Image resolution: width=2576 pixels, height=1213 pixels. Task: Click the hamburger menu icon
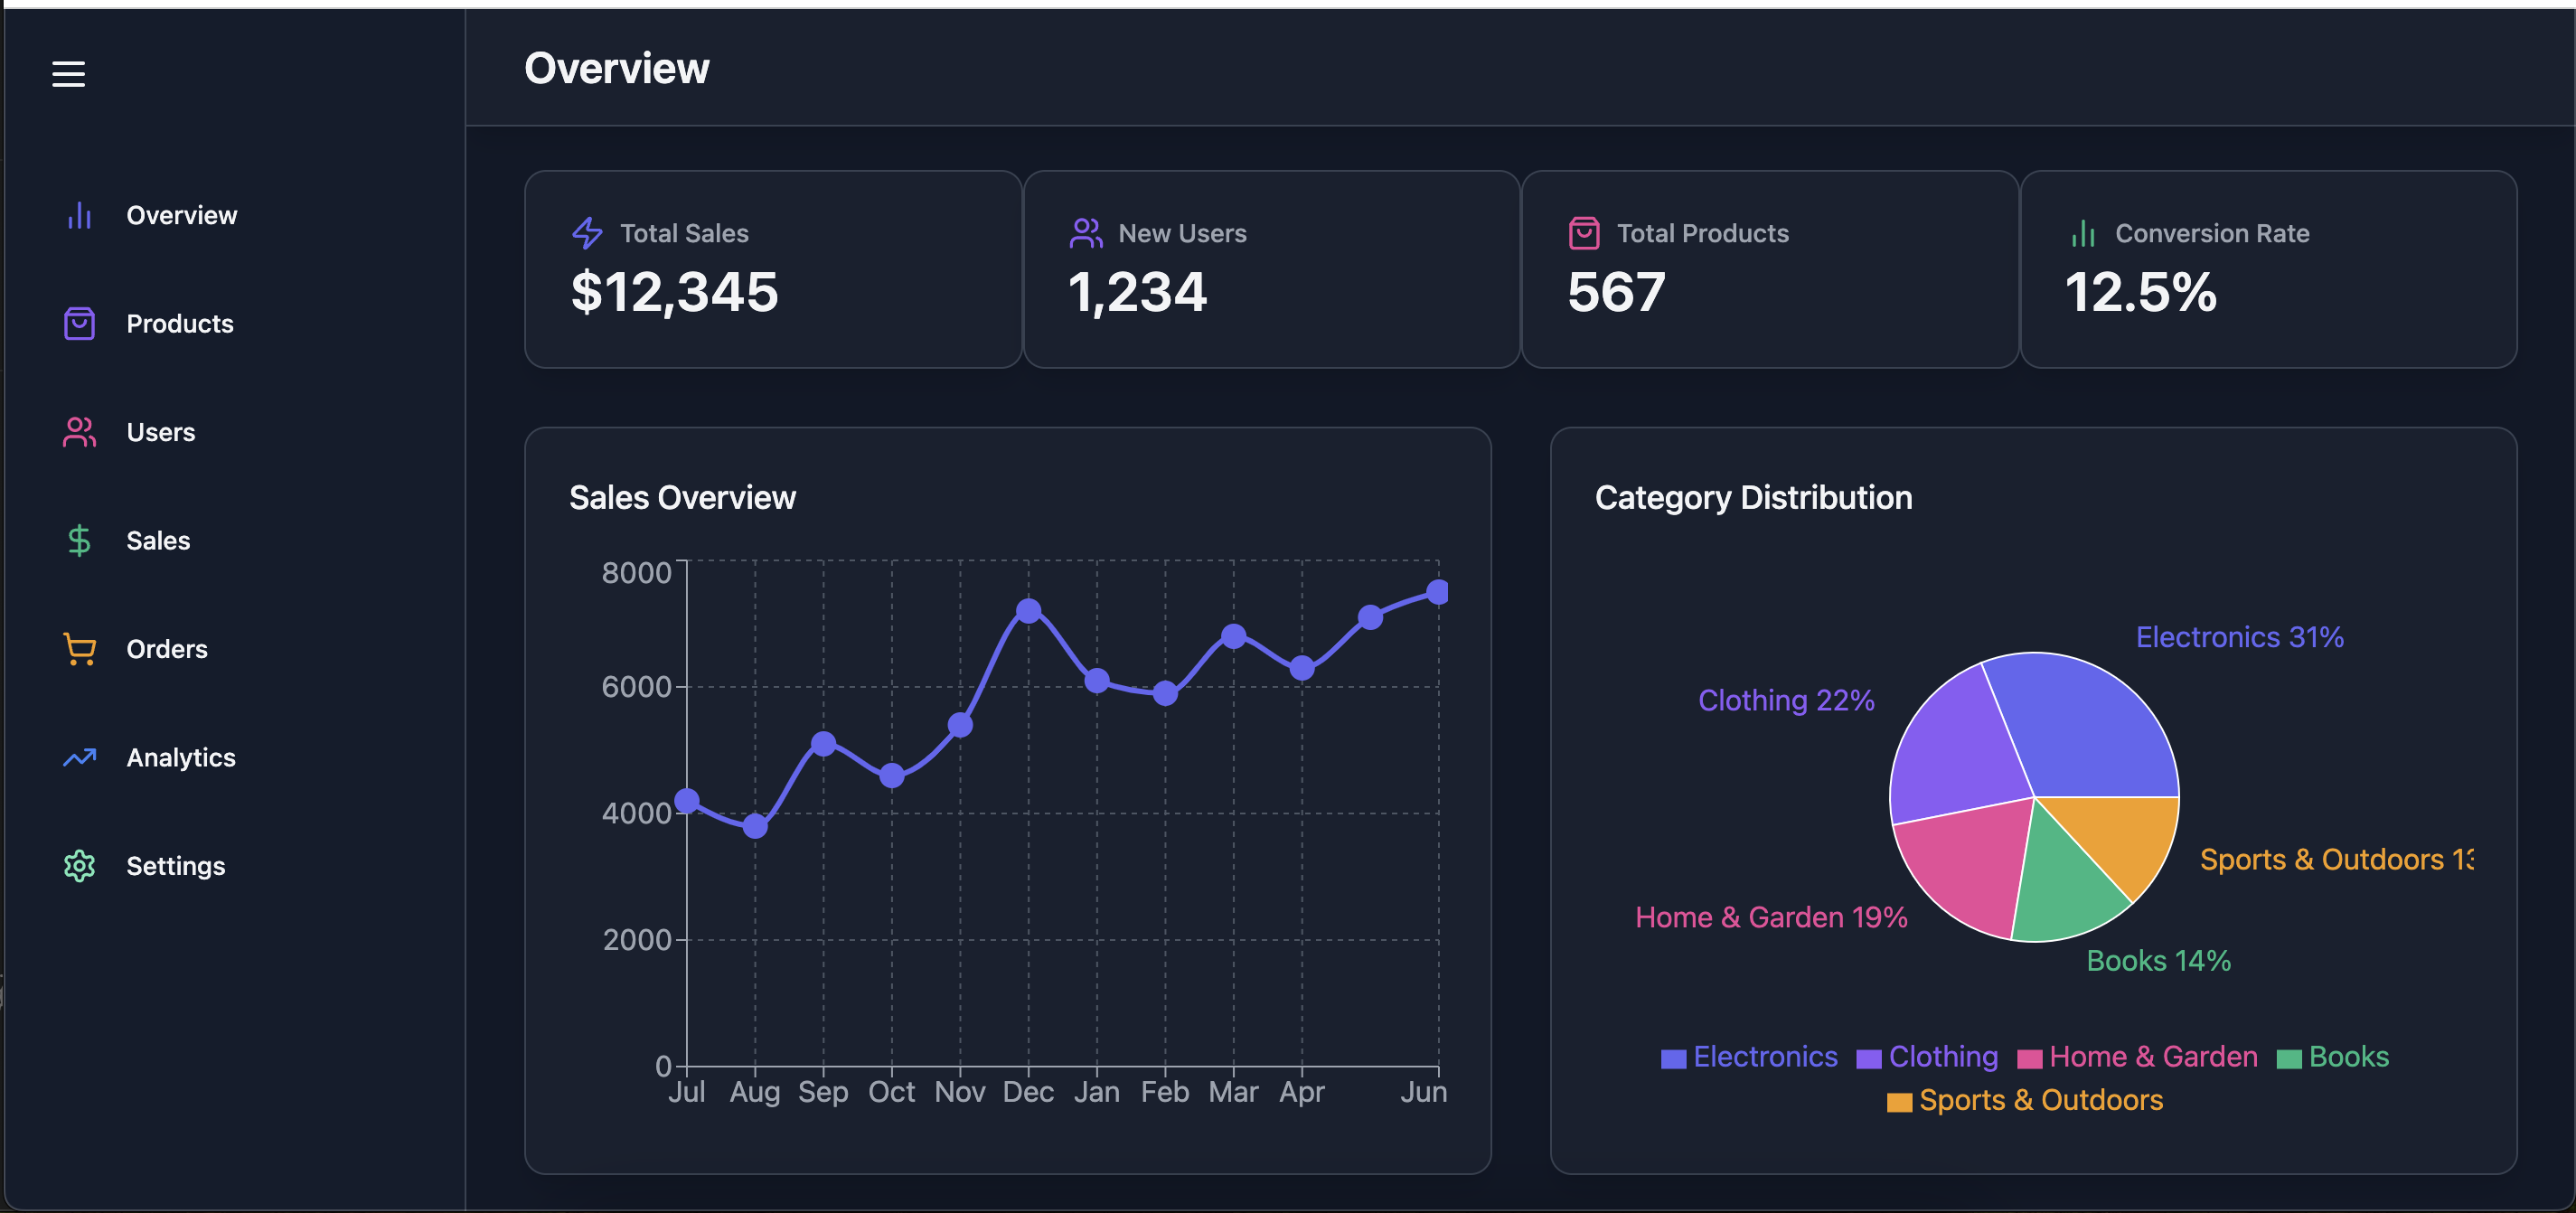coord(68,74)
